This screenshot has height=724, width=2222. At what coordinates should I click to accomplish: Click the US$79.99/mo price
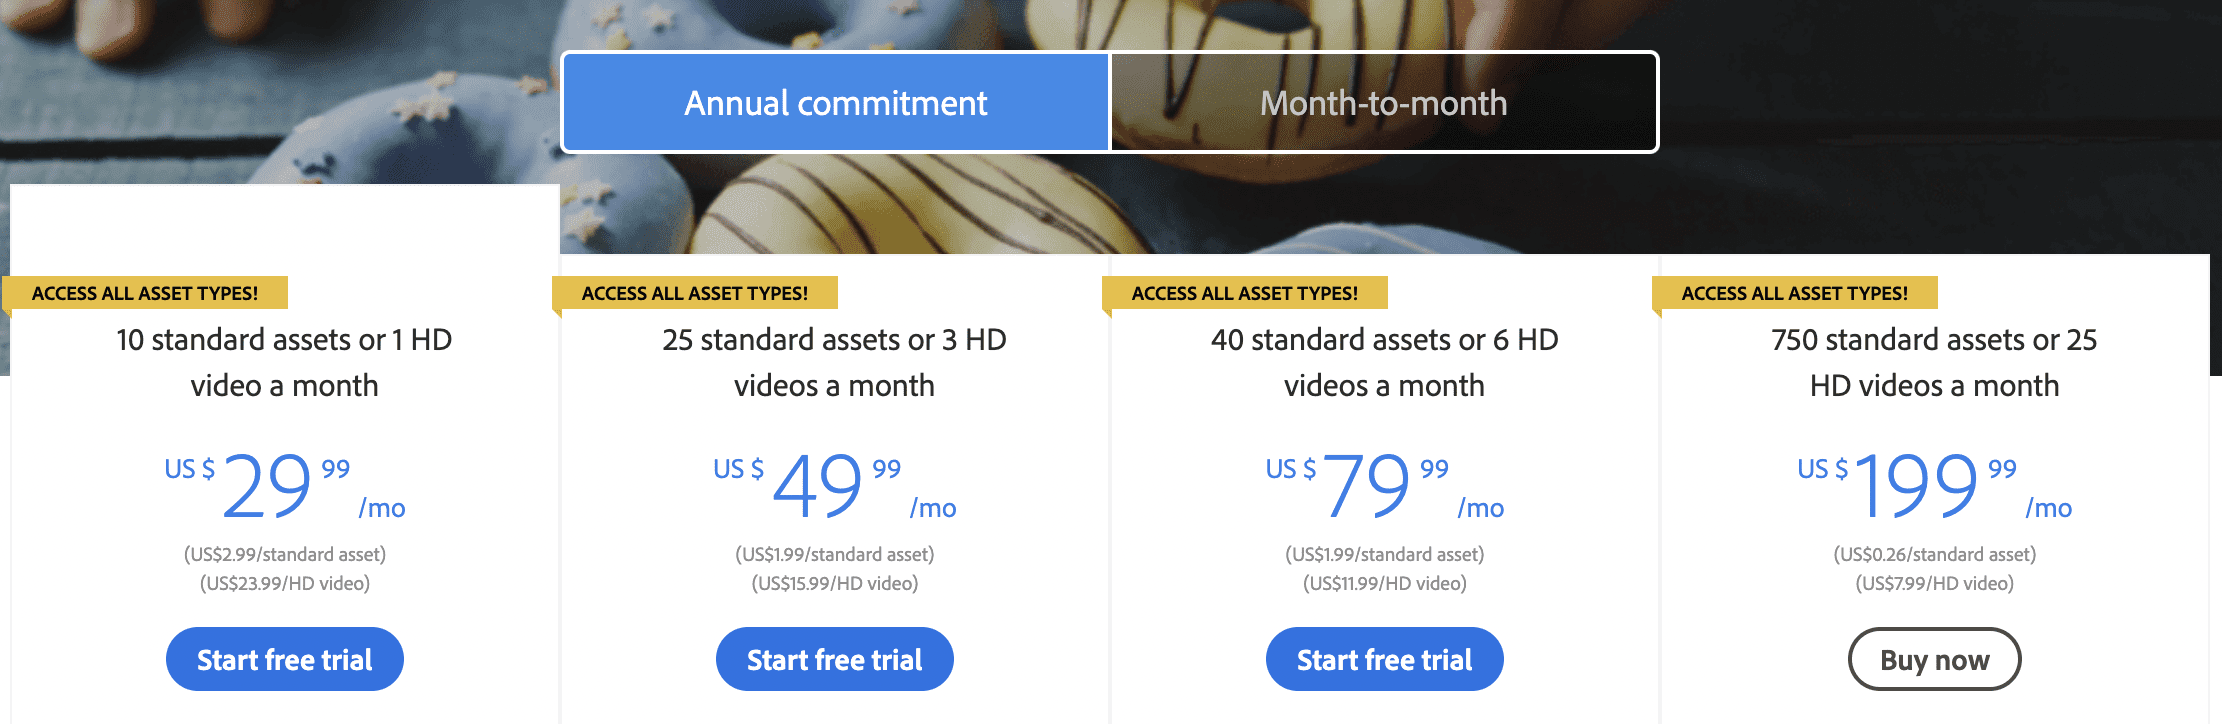[1384, 486]
